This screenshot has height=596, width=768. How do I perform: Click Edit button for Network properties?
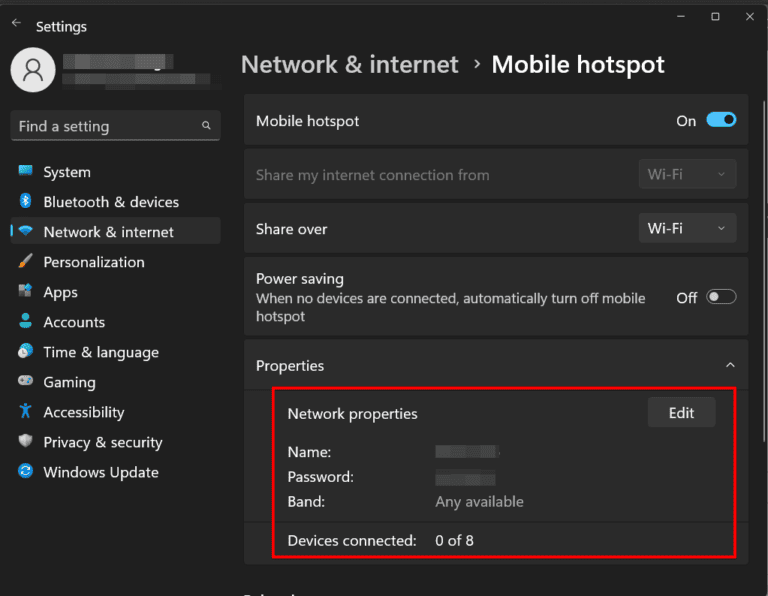(681, 413)
